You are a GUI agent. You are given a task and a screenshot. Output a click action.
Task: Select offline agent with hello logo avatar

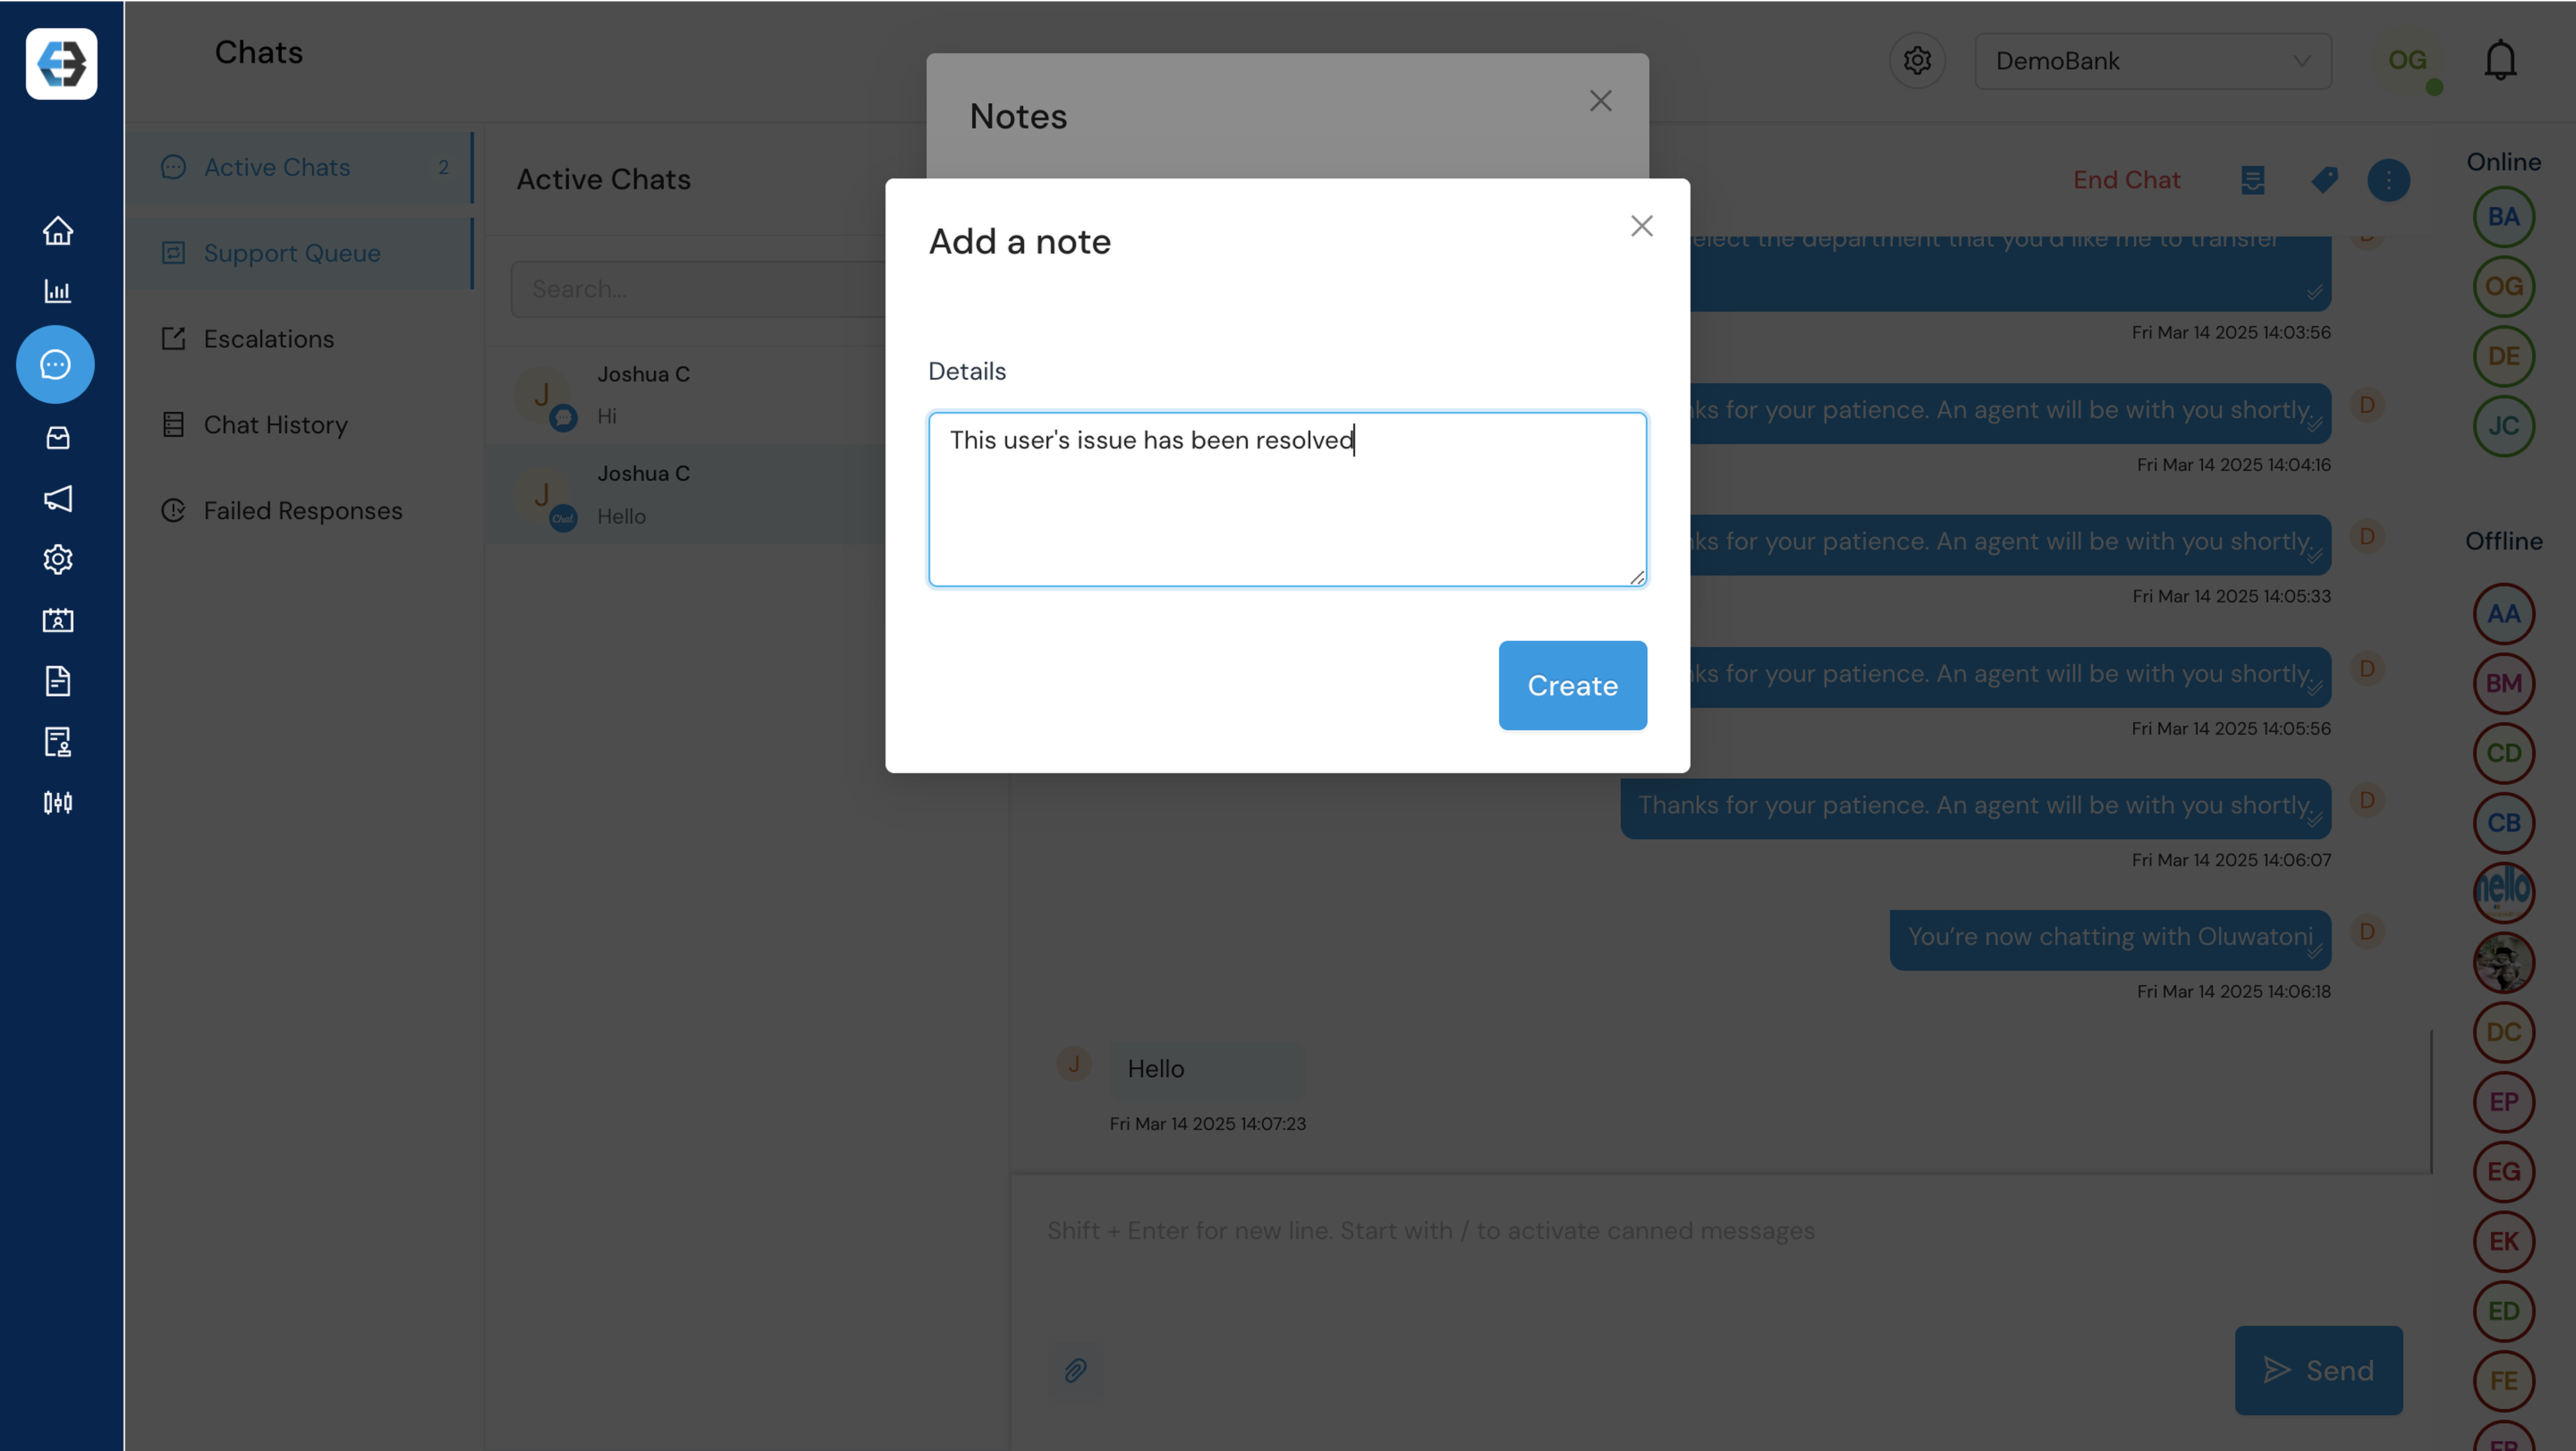pyautogui.click(x=2503, y=893)
